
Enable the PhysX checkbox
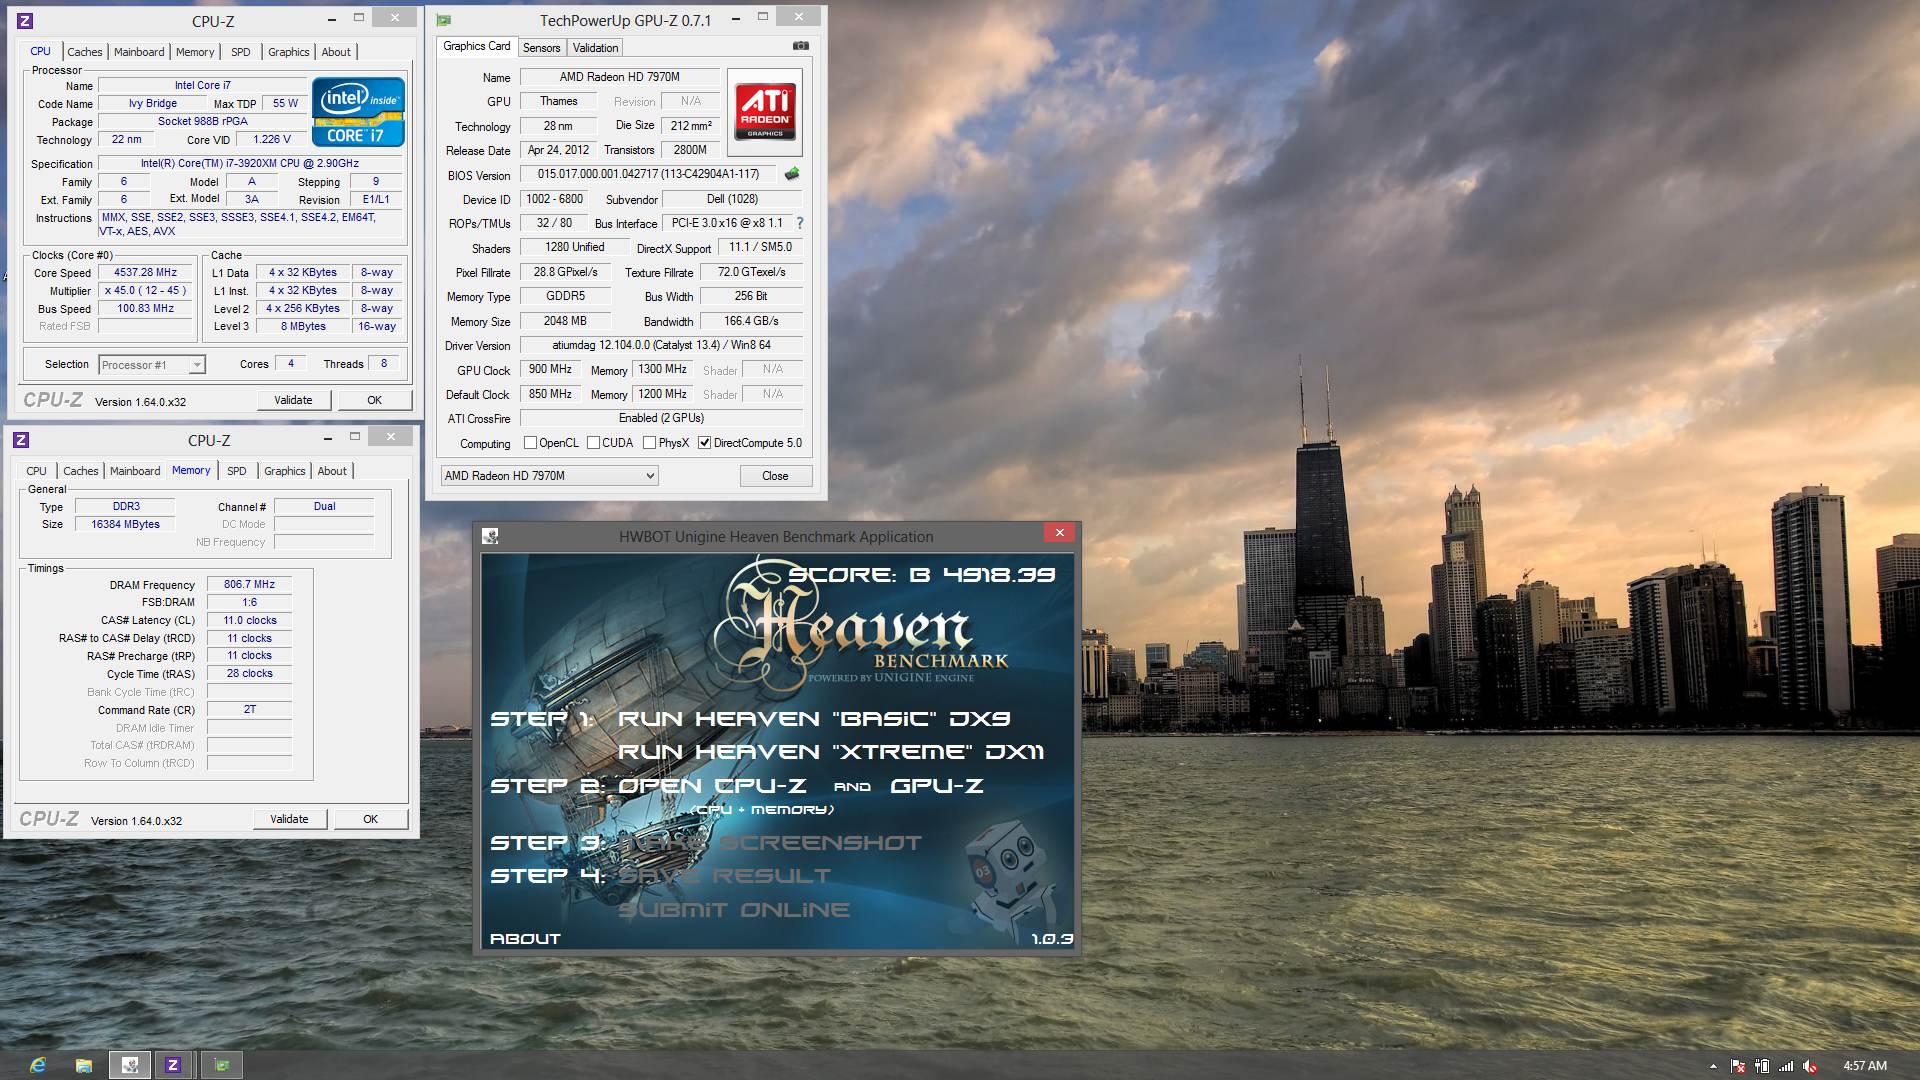coord(650,443)
